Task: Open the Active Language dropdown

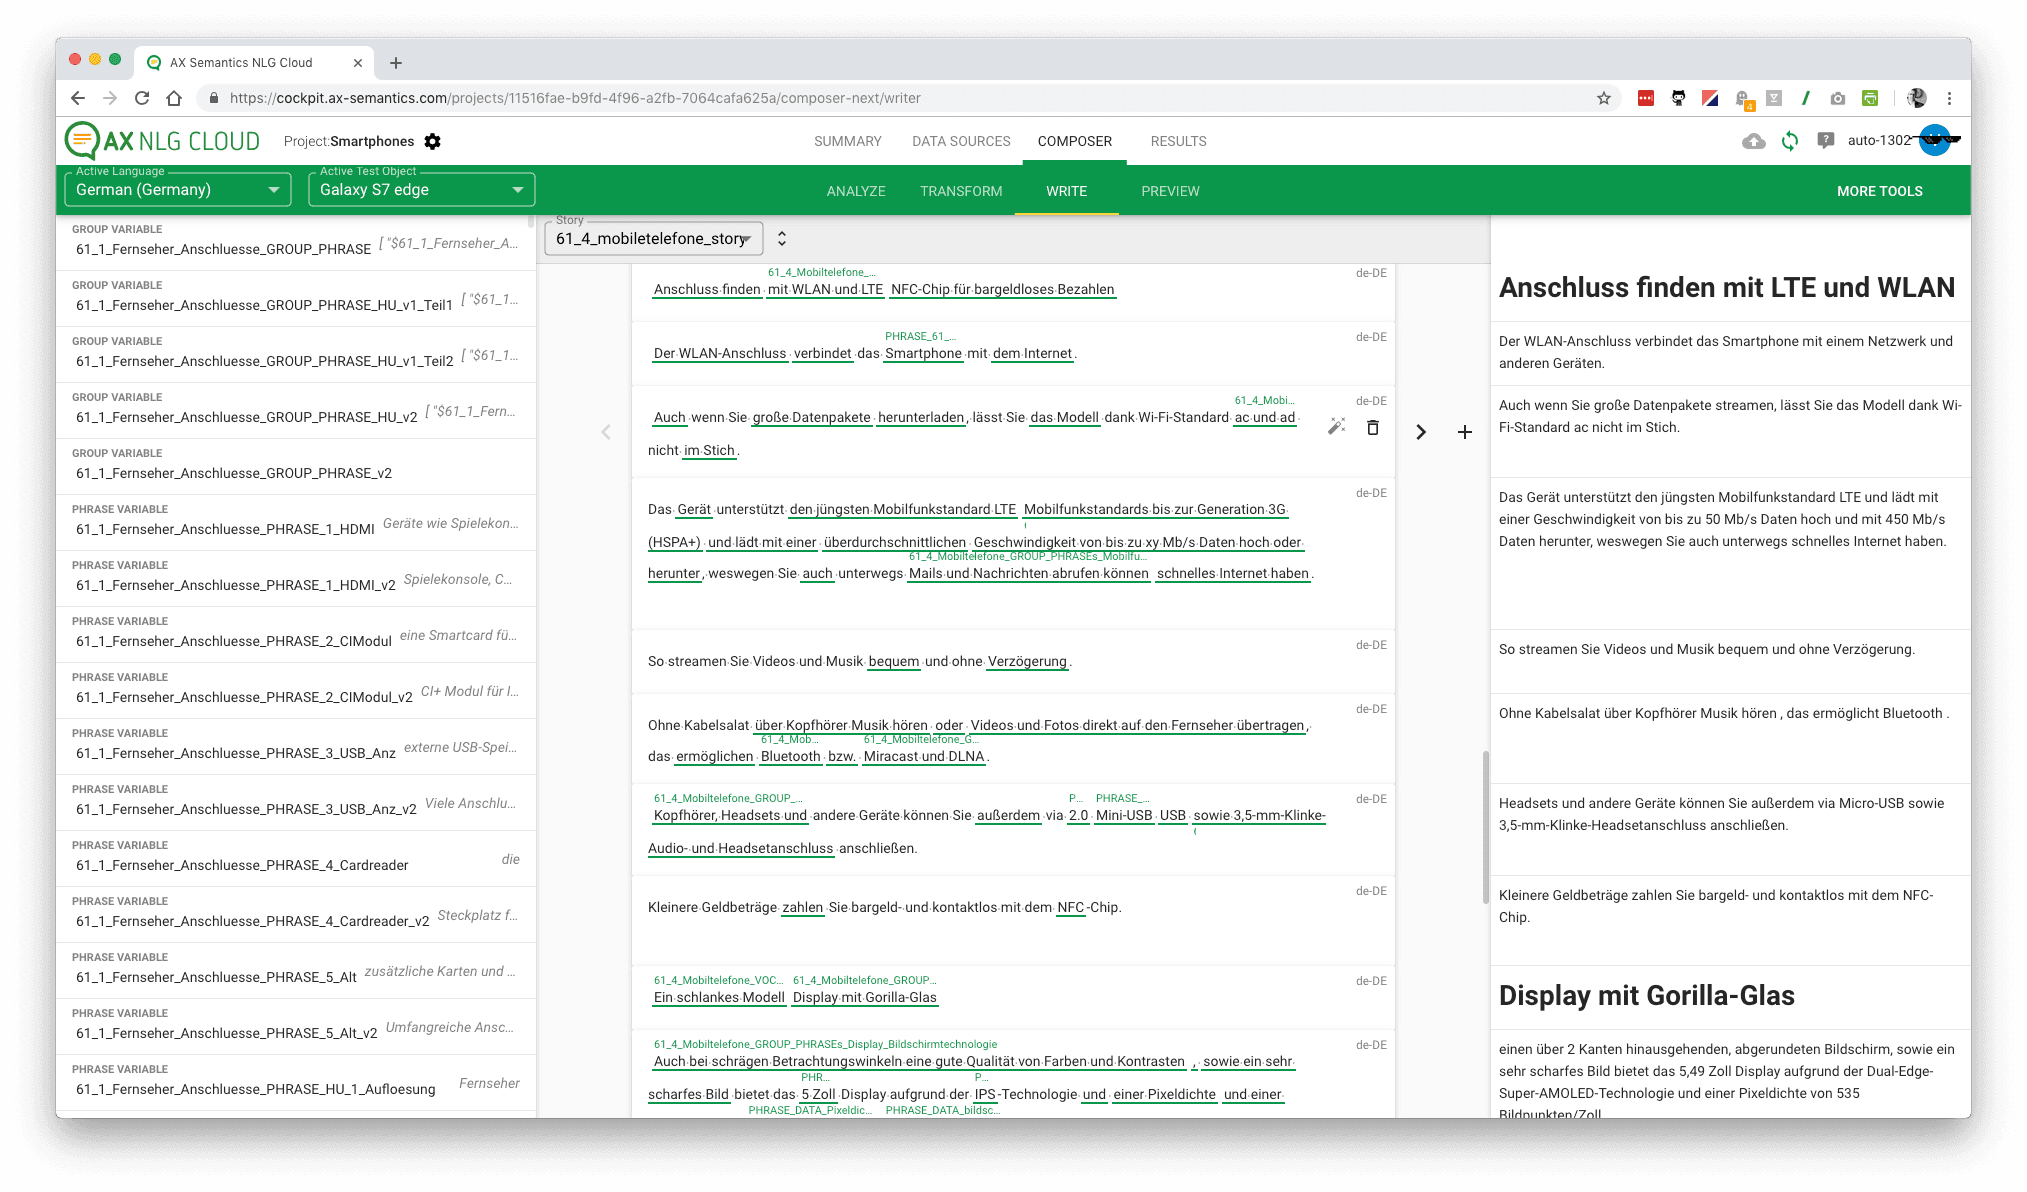Action: click(x=178, y=189)
